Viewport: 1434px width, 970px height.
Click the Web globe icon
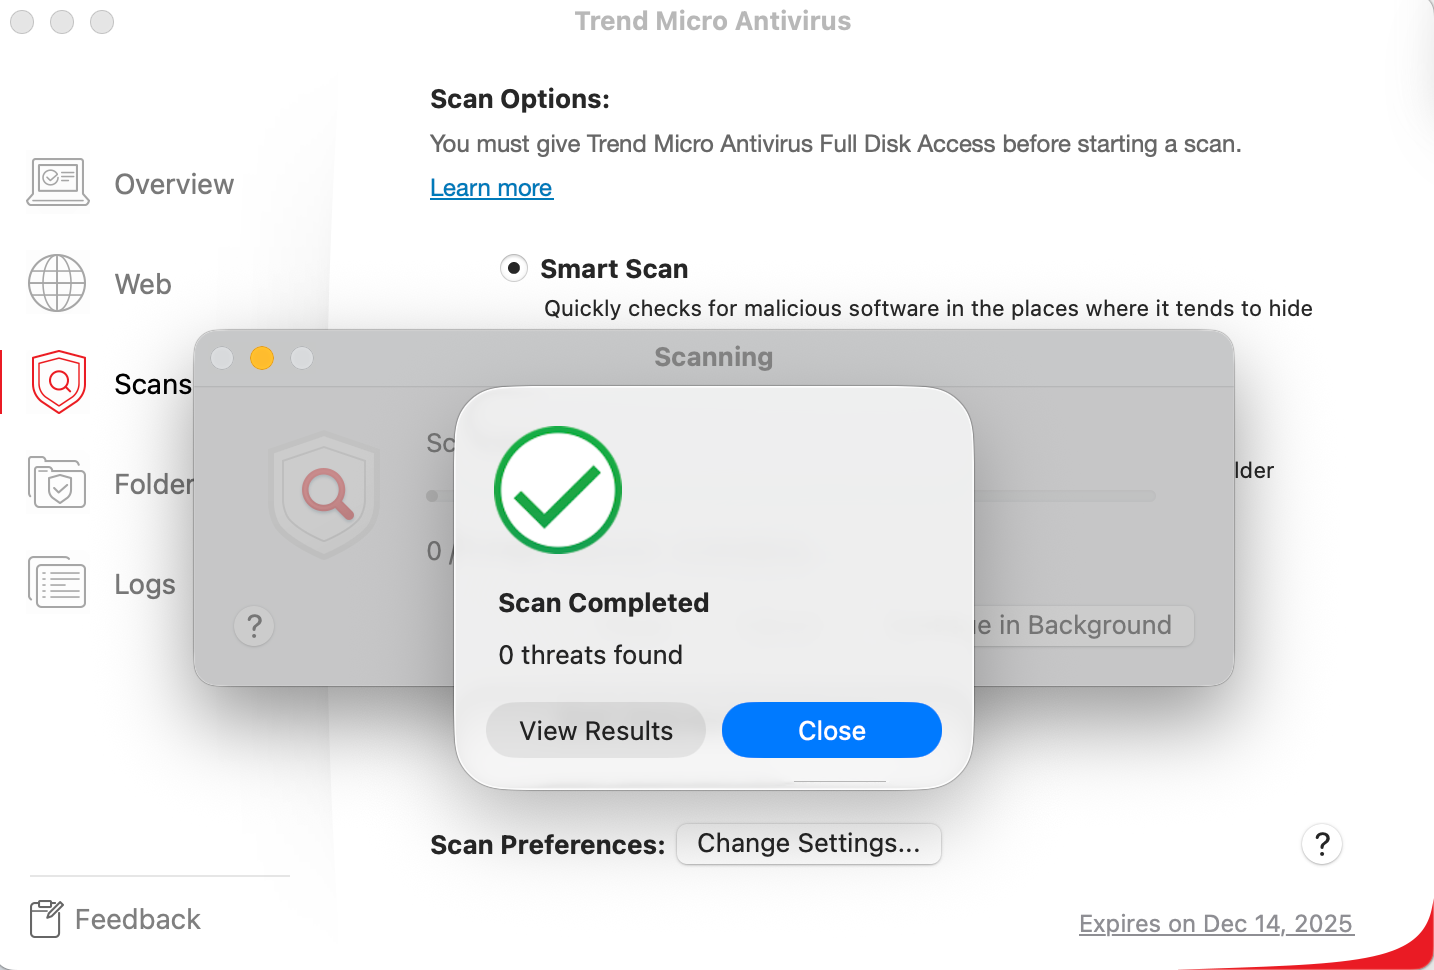click(57, 283)
